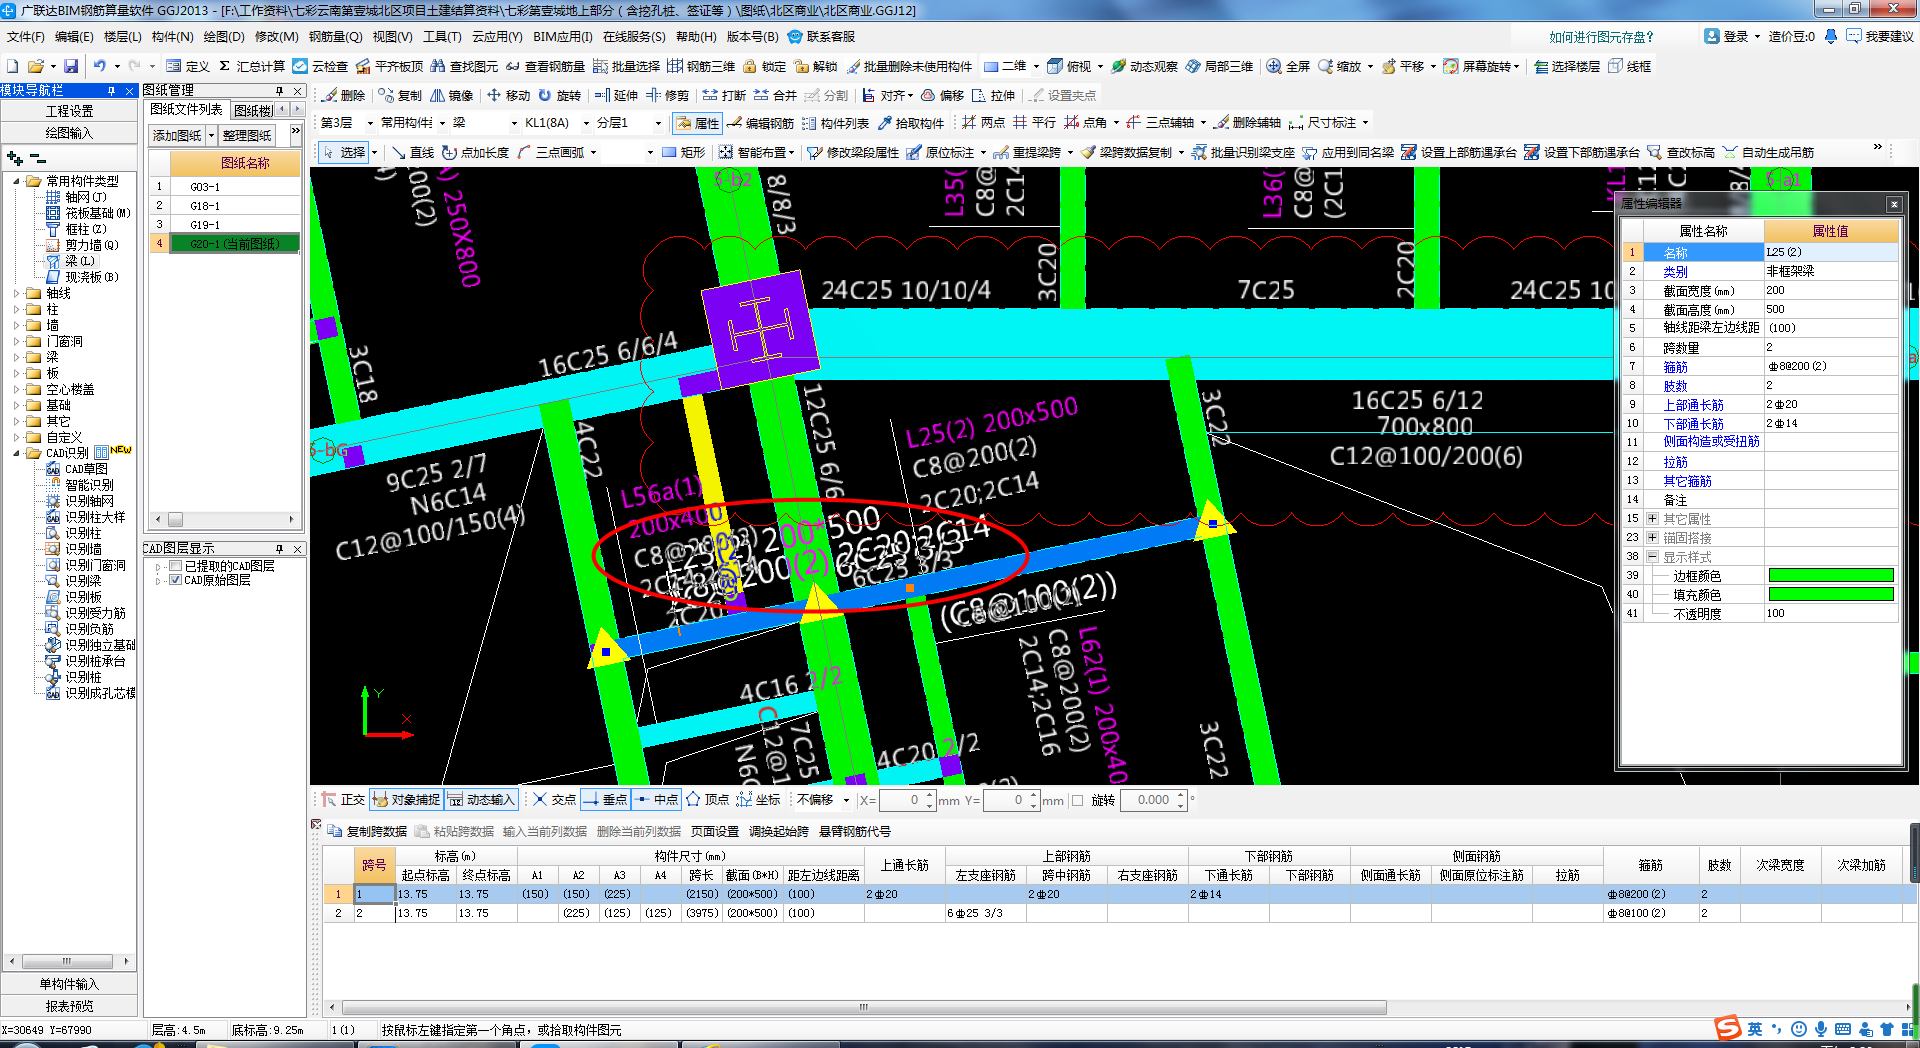Enable the 旋转 rotation checkbox
This screenshot has height=1048, width=1920.
click(1077, 800)
